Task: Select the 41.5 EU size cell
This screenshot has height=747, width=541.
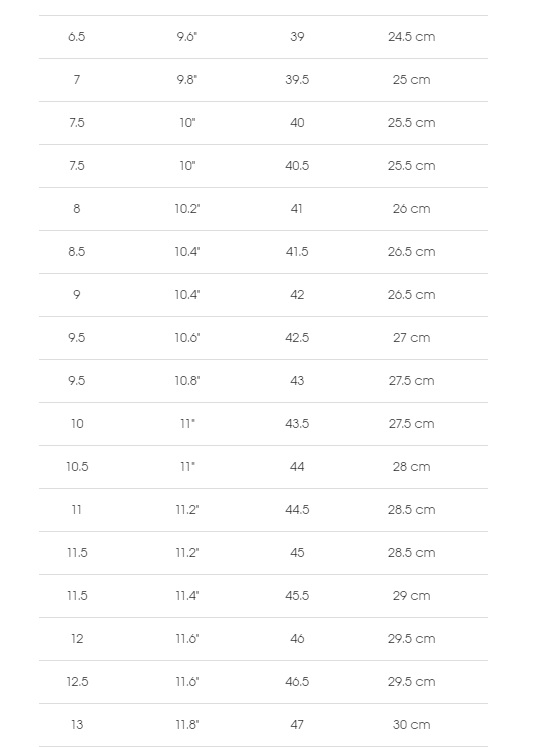Action: [x=297, y=252]
